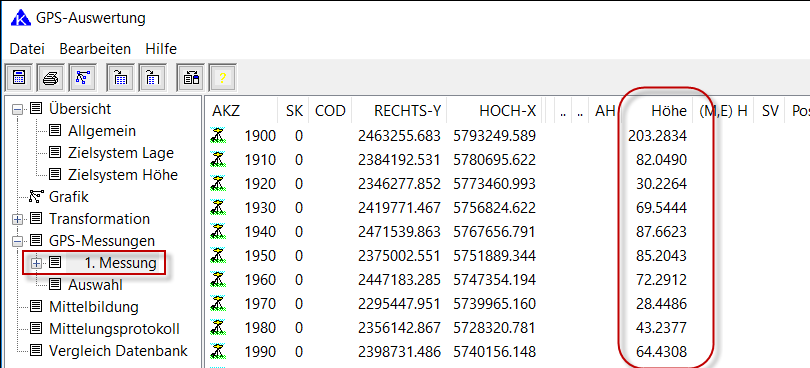Image resolution: width=810 pixels, height=368 pixels.
Task: Click RECHTS-Y value 2295447.951
Action: coord(399,304)
